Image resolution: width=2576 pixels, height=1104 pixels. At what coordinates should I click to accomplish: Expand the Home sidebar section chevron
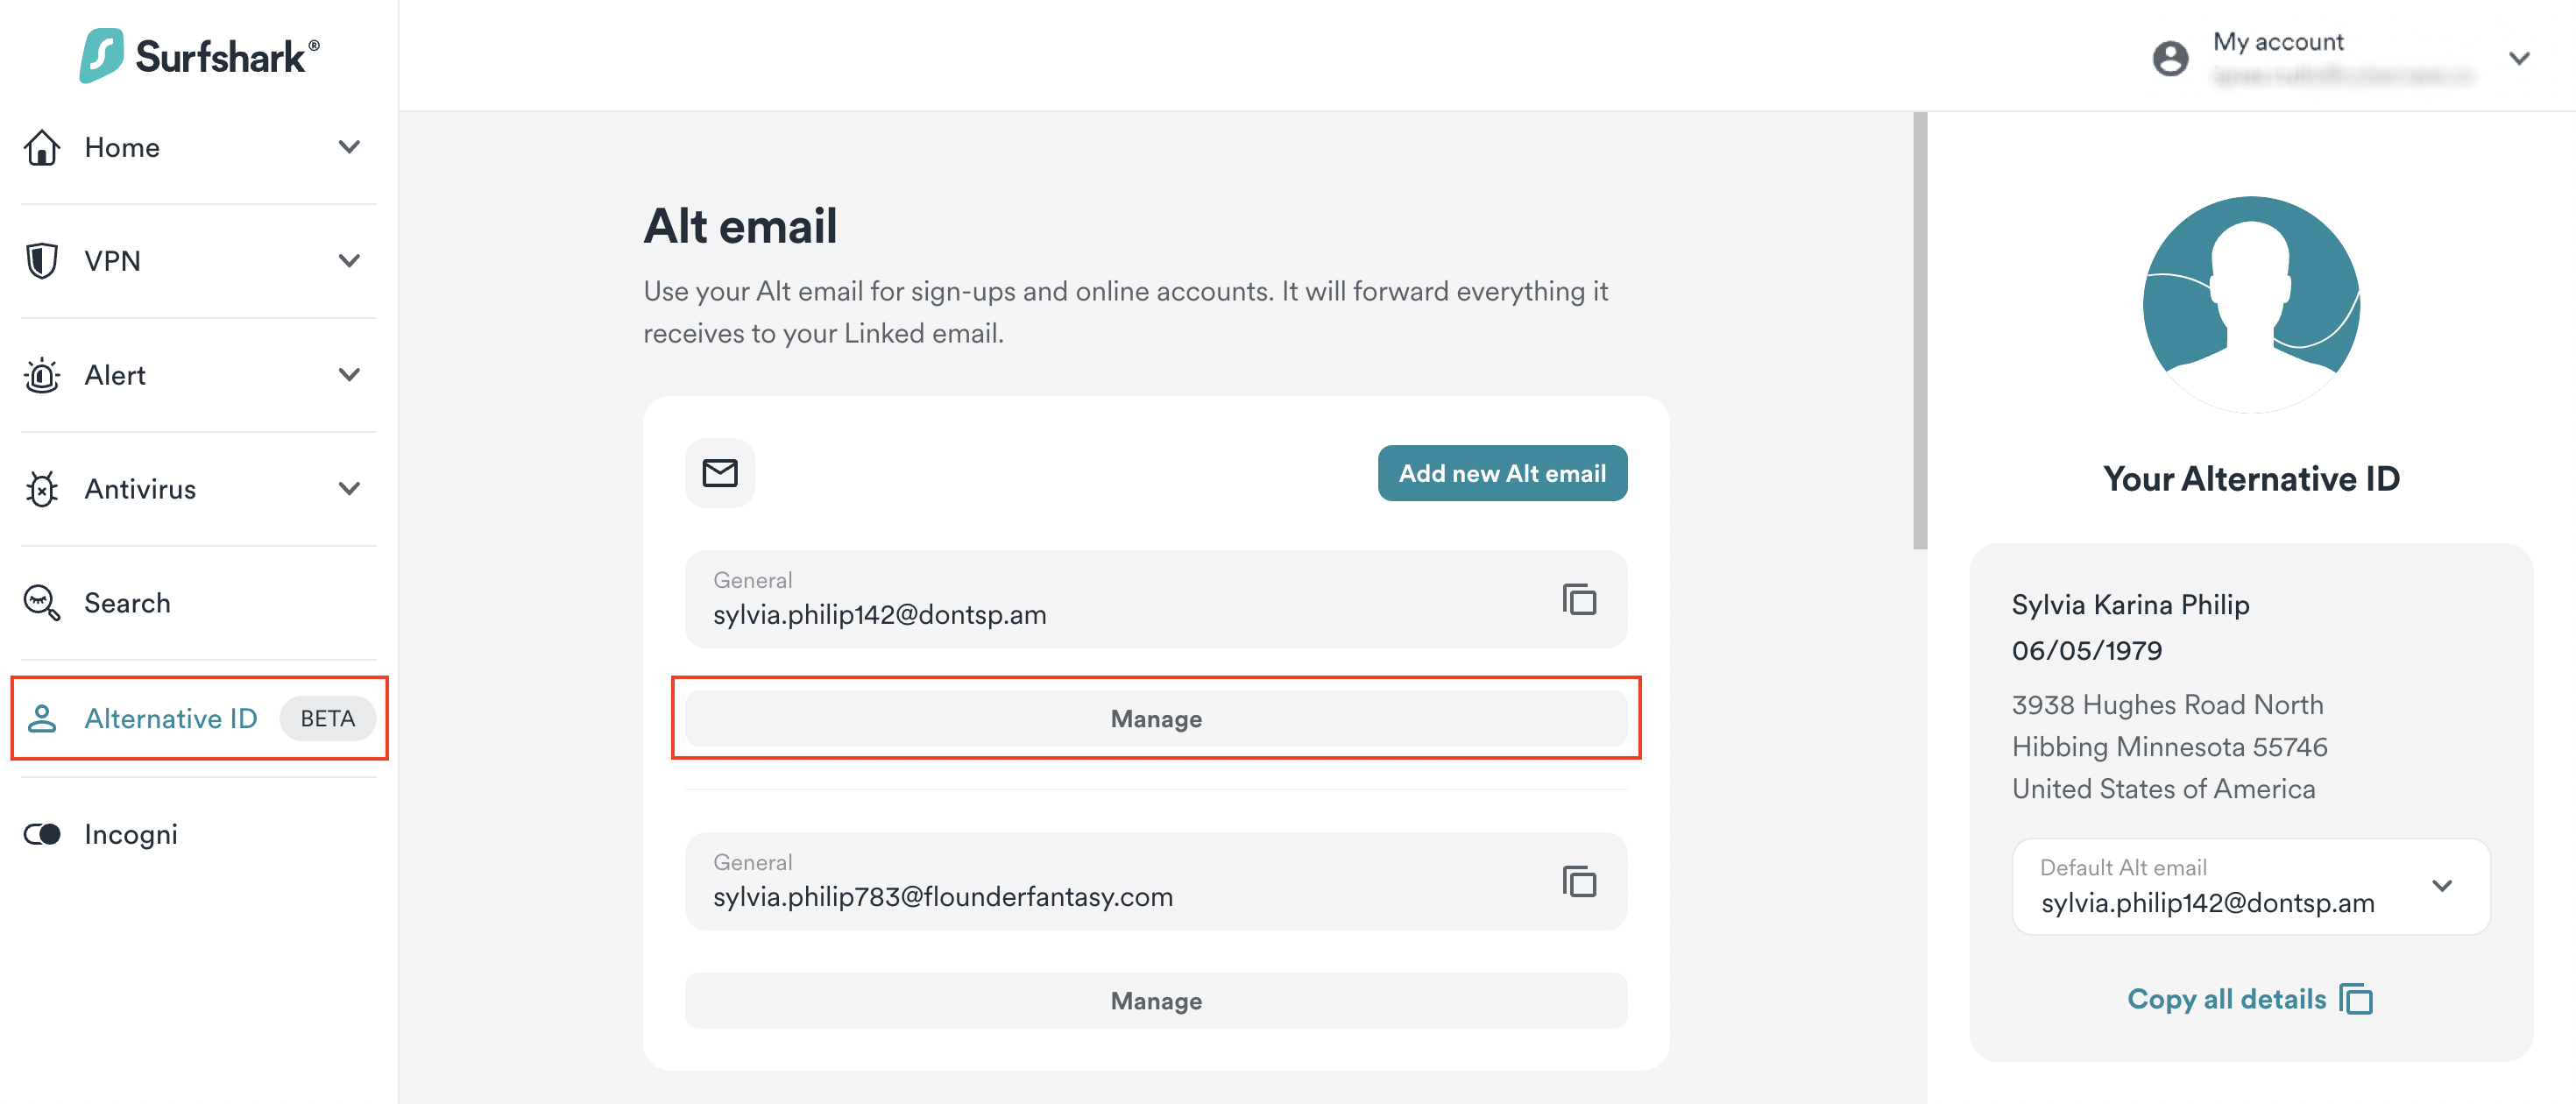[348, 147]
